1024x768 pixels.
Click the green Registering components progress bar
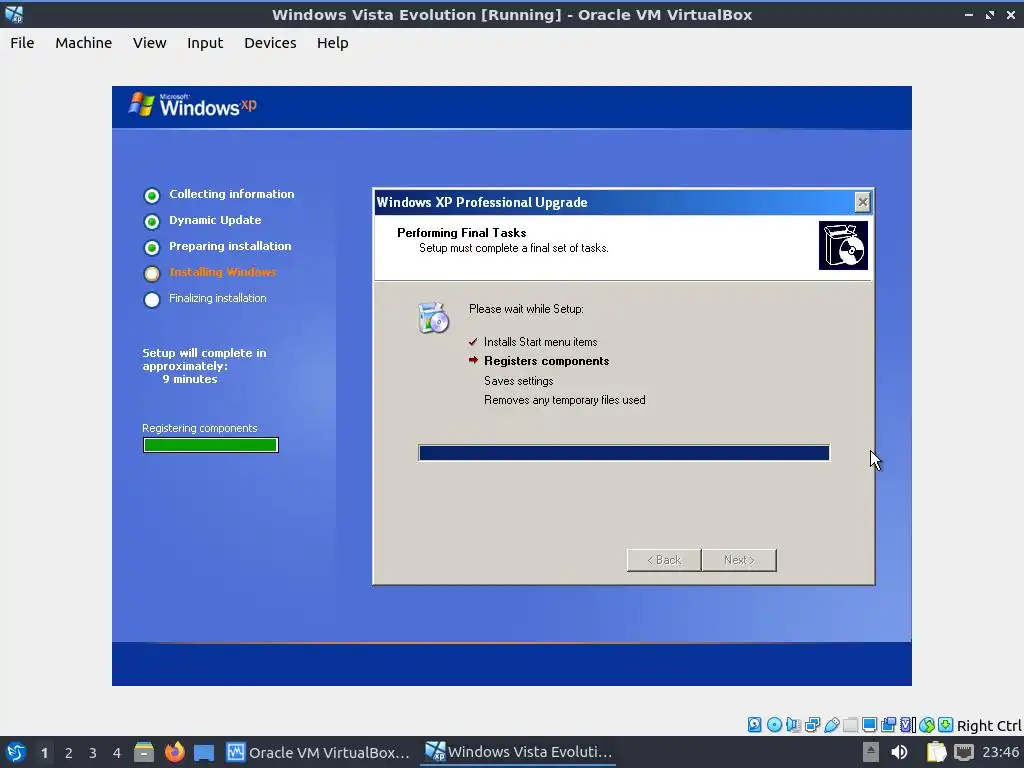coord(210,445)
